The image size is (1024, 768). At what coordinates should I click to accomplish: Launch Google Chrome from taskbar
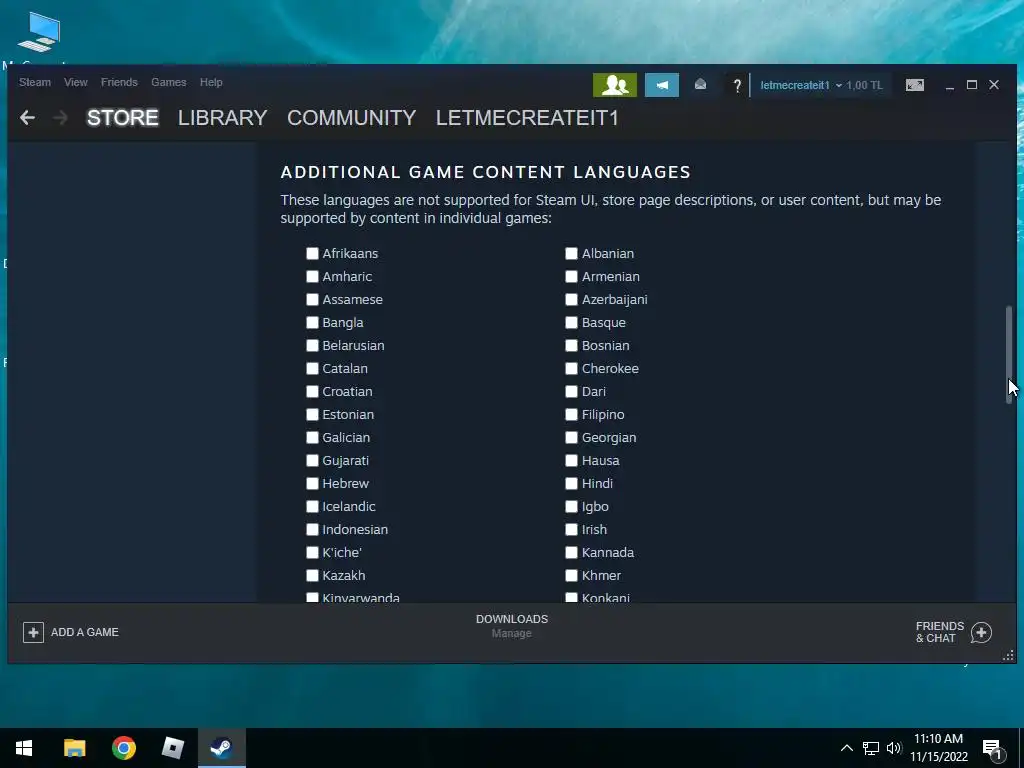123,748
